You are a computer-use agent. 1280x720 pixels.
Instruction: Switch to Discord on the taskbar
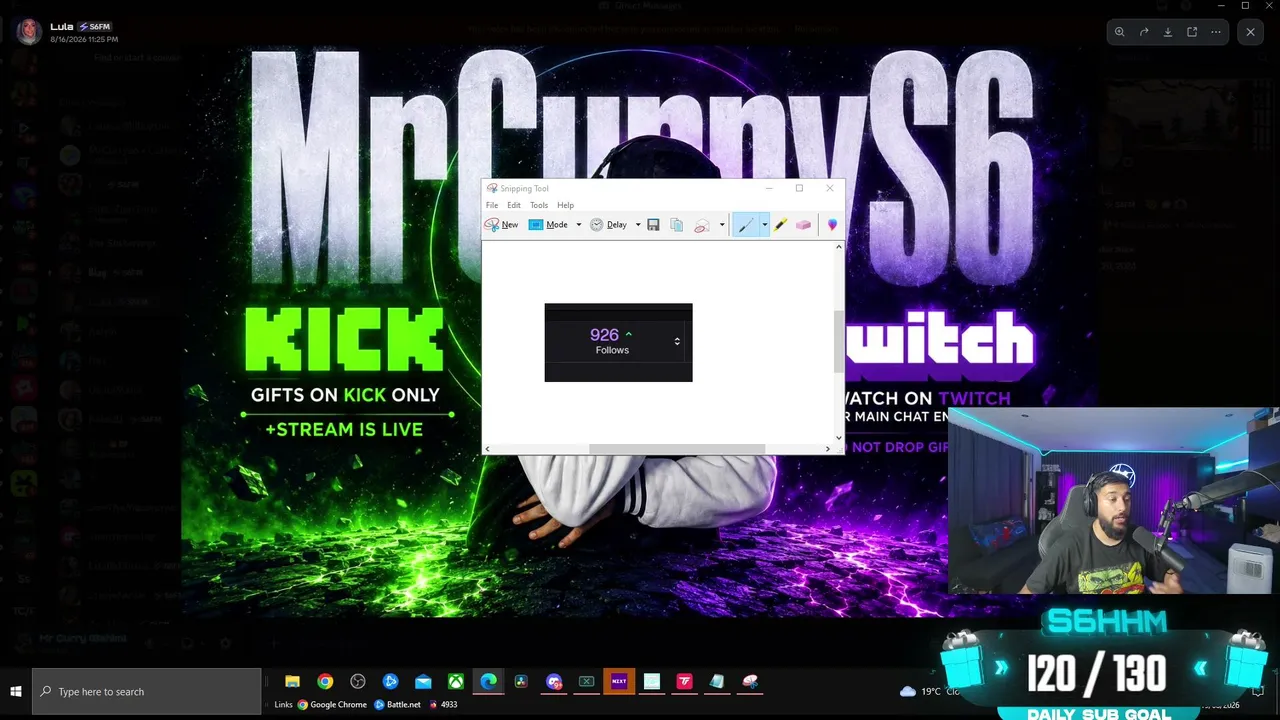554,682
